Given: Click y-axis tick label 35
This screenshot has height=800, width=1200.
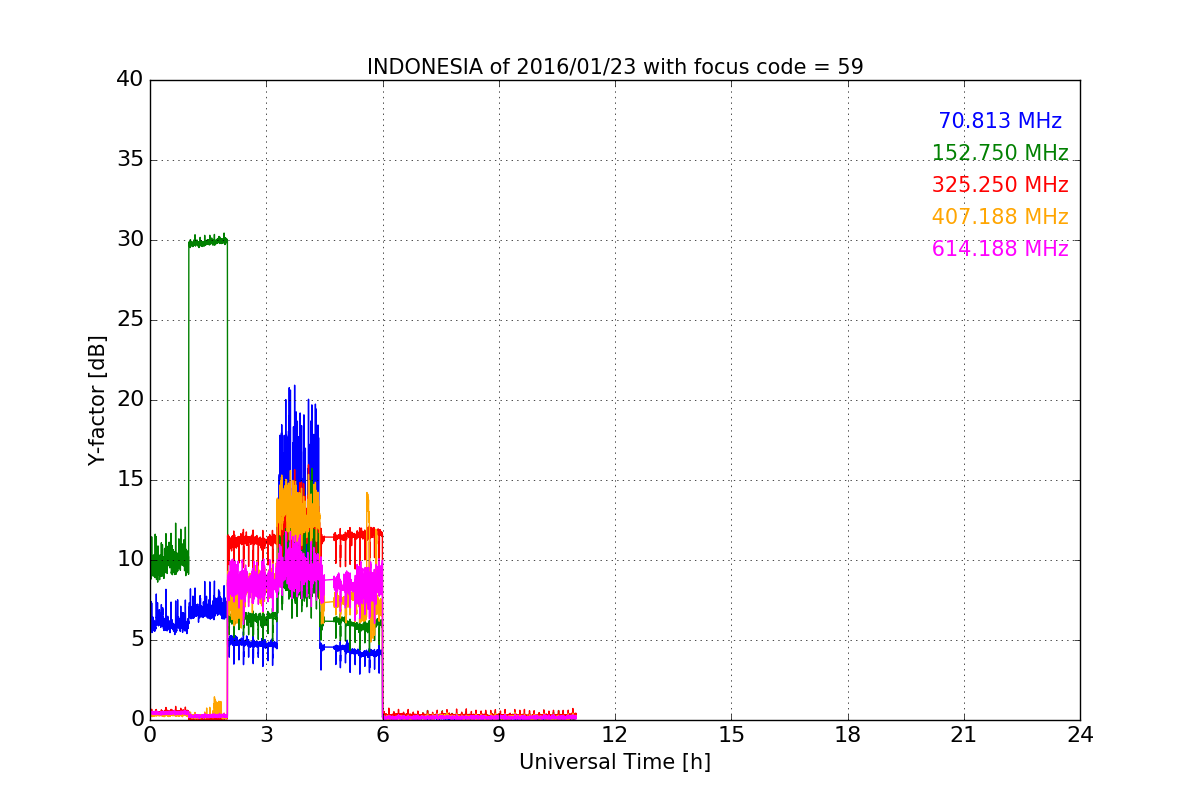Looking at the screenshot, I should (x=130, y=159).
